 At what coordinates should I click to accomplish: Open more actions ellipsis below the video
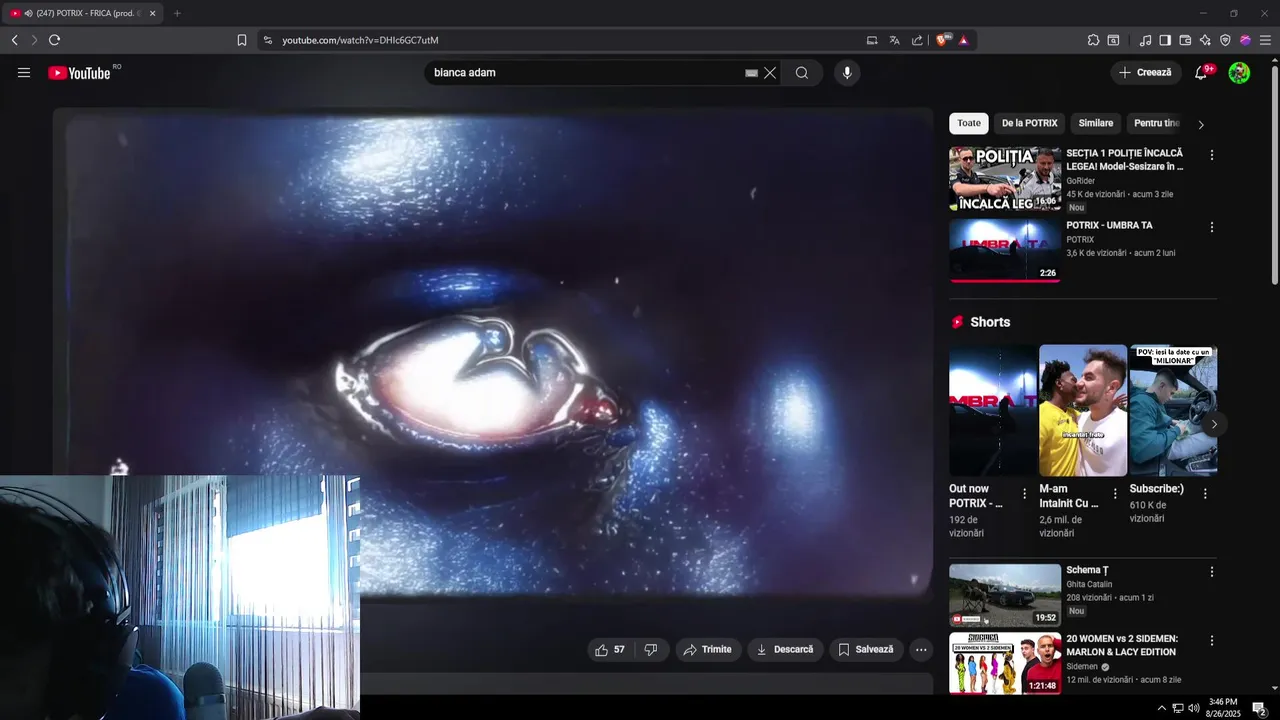[x=921, y=650]
